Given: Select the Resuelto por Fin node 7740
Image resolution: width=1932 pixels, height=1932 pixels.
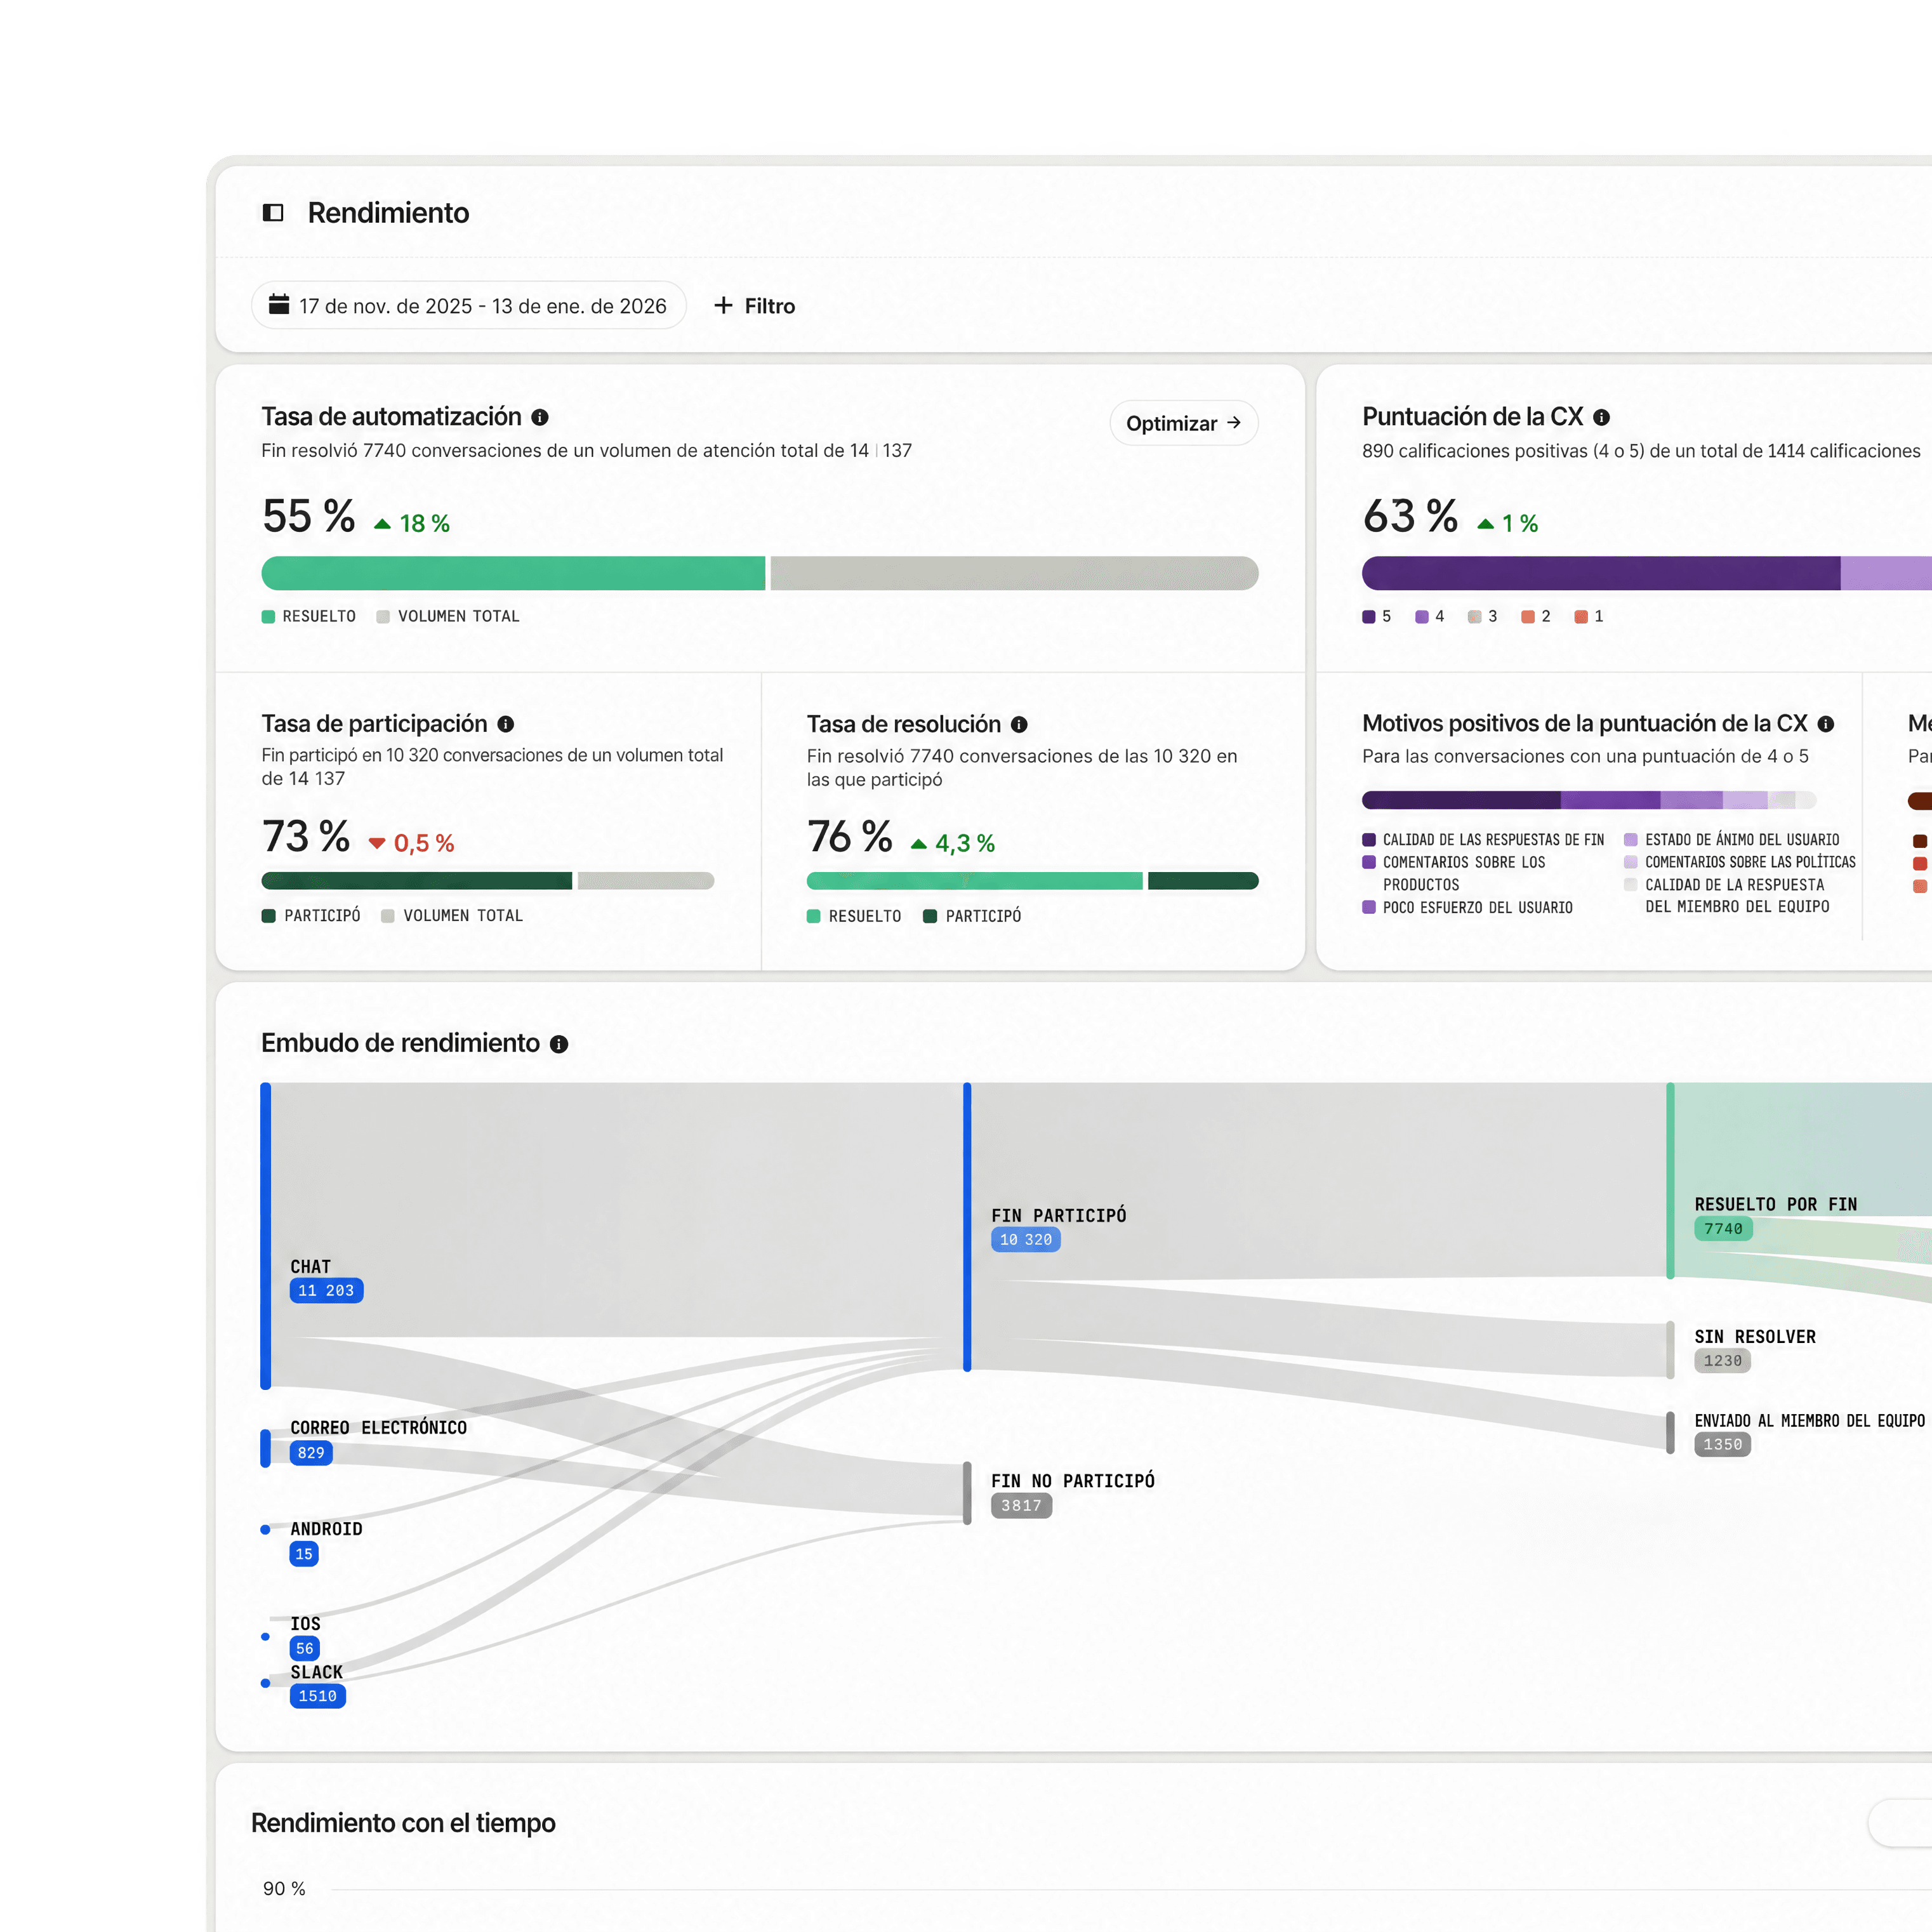Looking at the screenshot, I should click(x=1723, y=1229).
